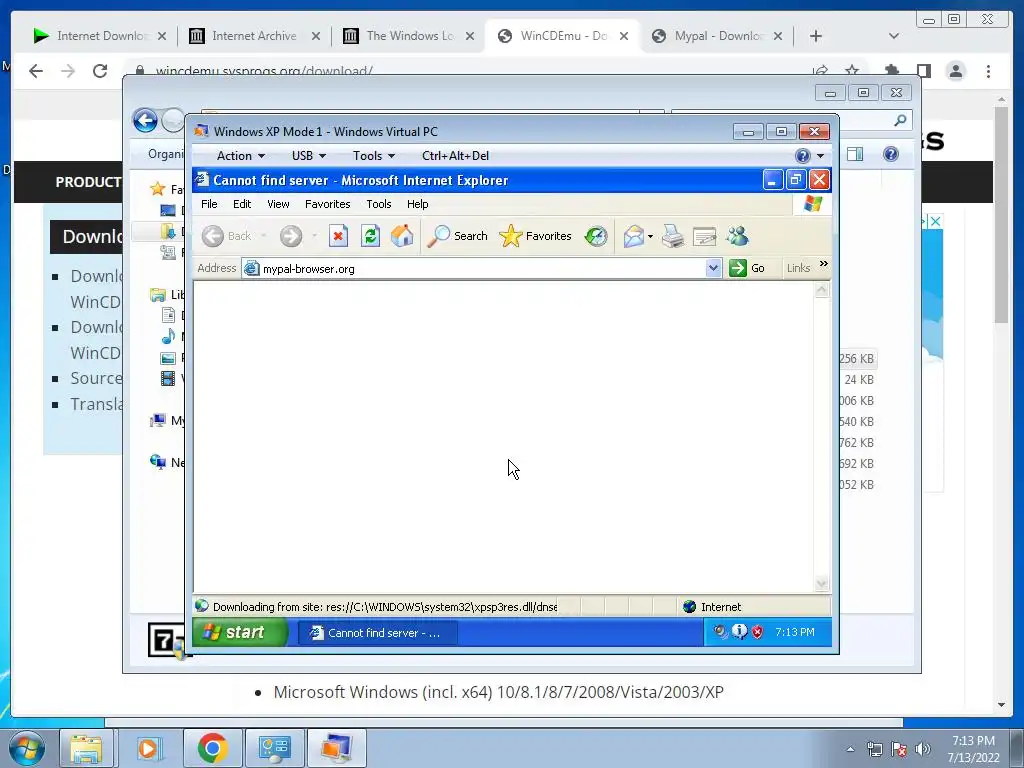Expand the Links toolbar chevron

[824, 264]
